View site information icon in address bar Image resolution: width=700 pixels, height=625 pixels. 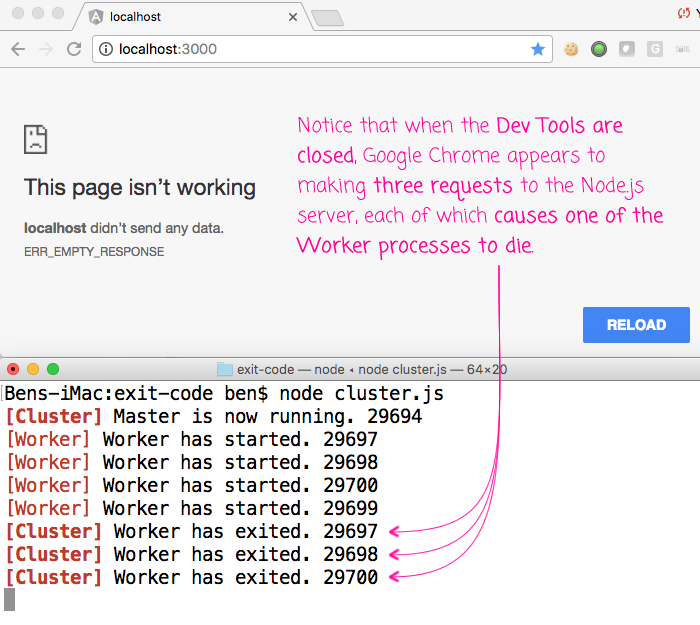(x=106, y=49)
